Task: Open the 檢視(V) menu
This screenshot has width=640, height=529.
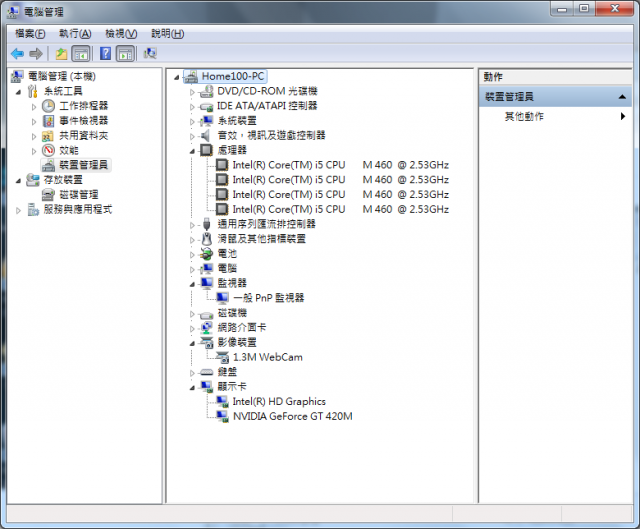Action: [121, 33]
